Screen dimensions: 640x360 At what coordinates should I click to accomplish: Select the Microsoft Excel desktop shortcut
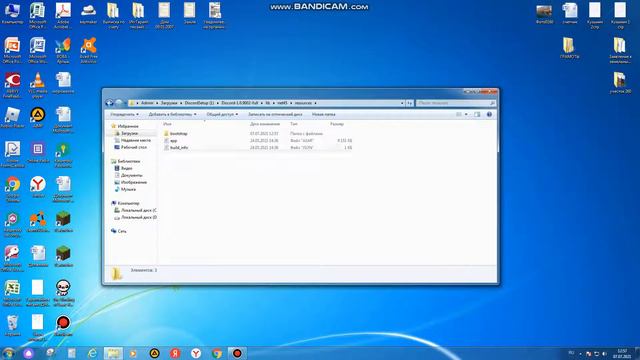tap(12, 293)
